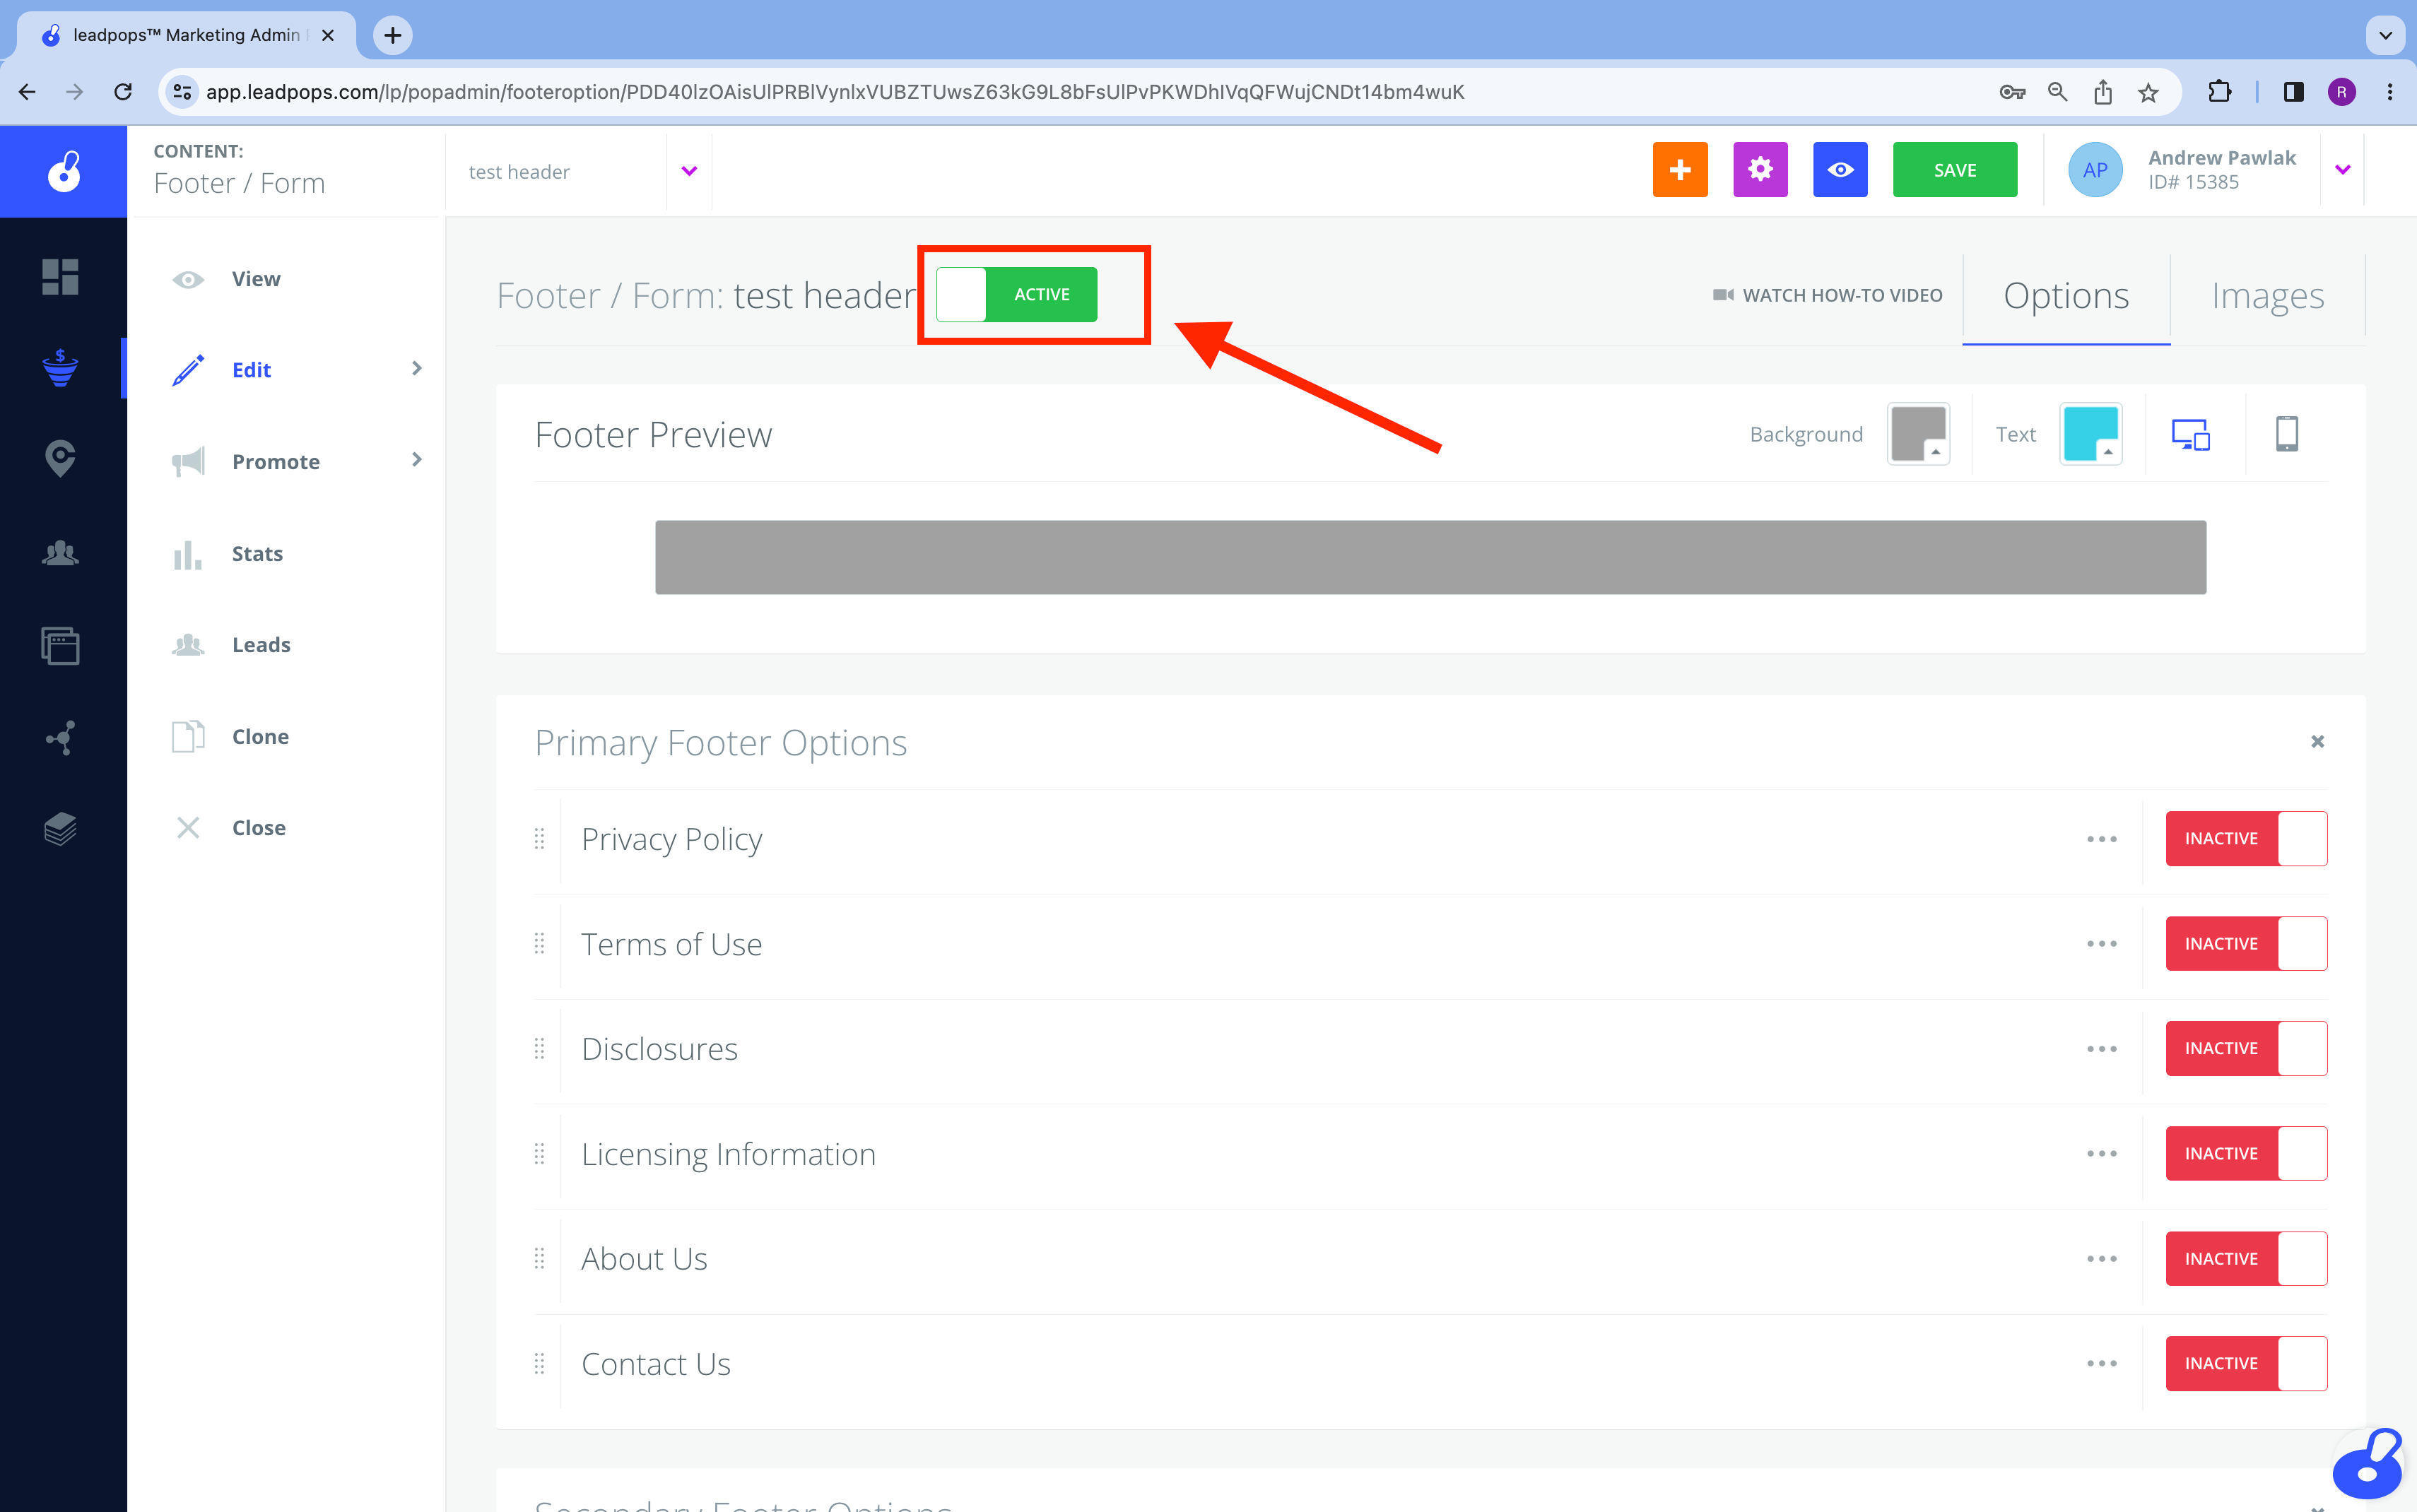Enable the Contact Us toggle

(2246, 1364)
